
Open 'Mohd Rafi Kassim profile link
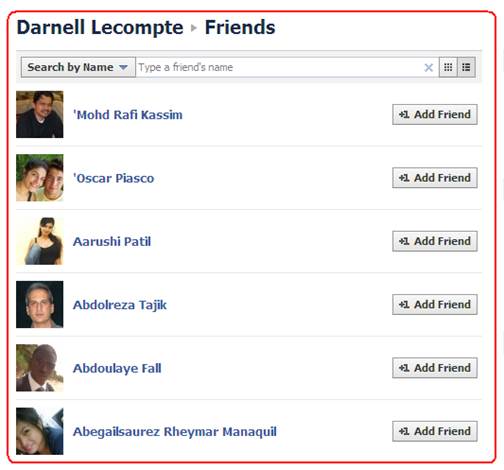[x=128, y=115]
